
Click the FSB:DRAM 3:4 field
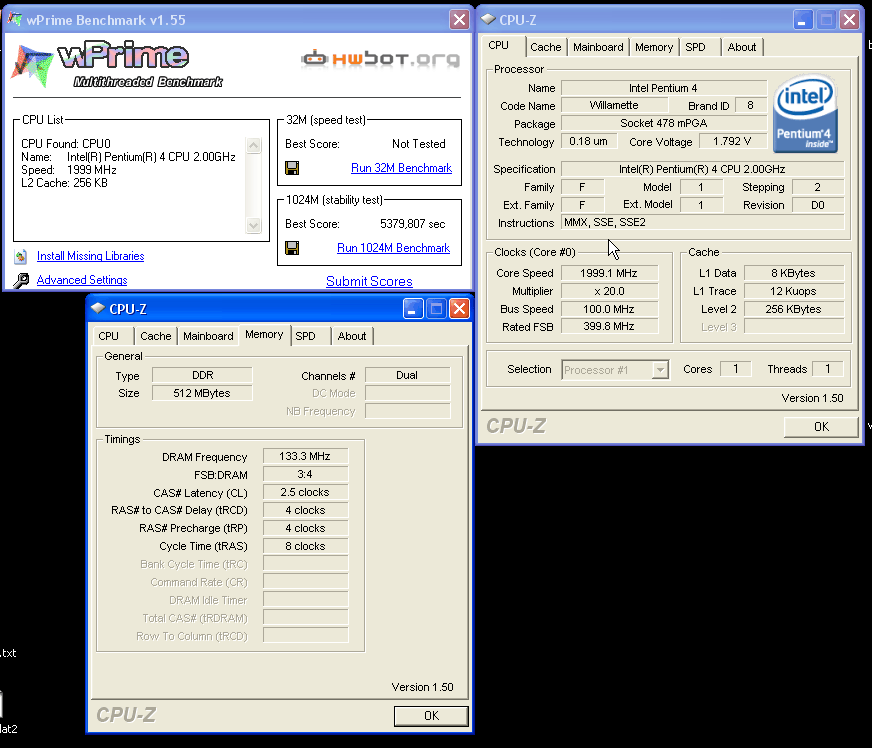coord(305,474)
